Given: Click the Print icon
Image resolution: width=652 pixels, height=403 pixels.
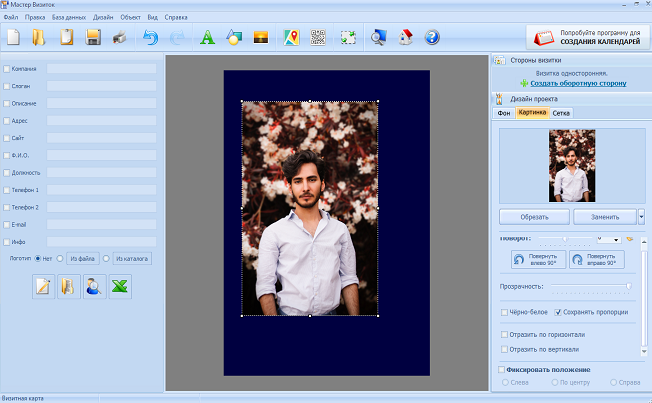Looking at the screenshot, I should coord(120,37).
